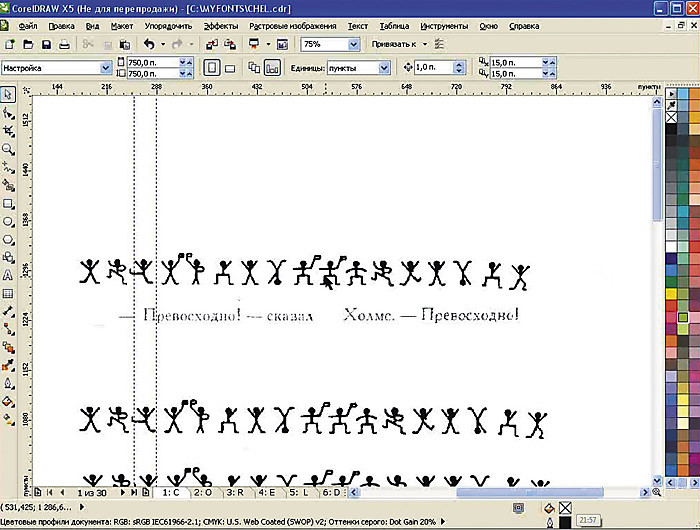The image size is (700, 530).
Task: Paste from clipboard
Action: [125, 44]
